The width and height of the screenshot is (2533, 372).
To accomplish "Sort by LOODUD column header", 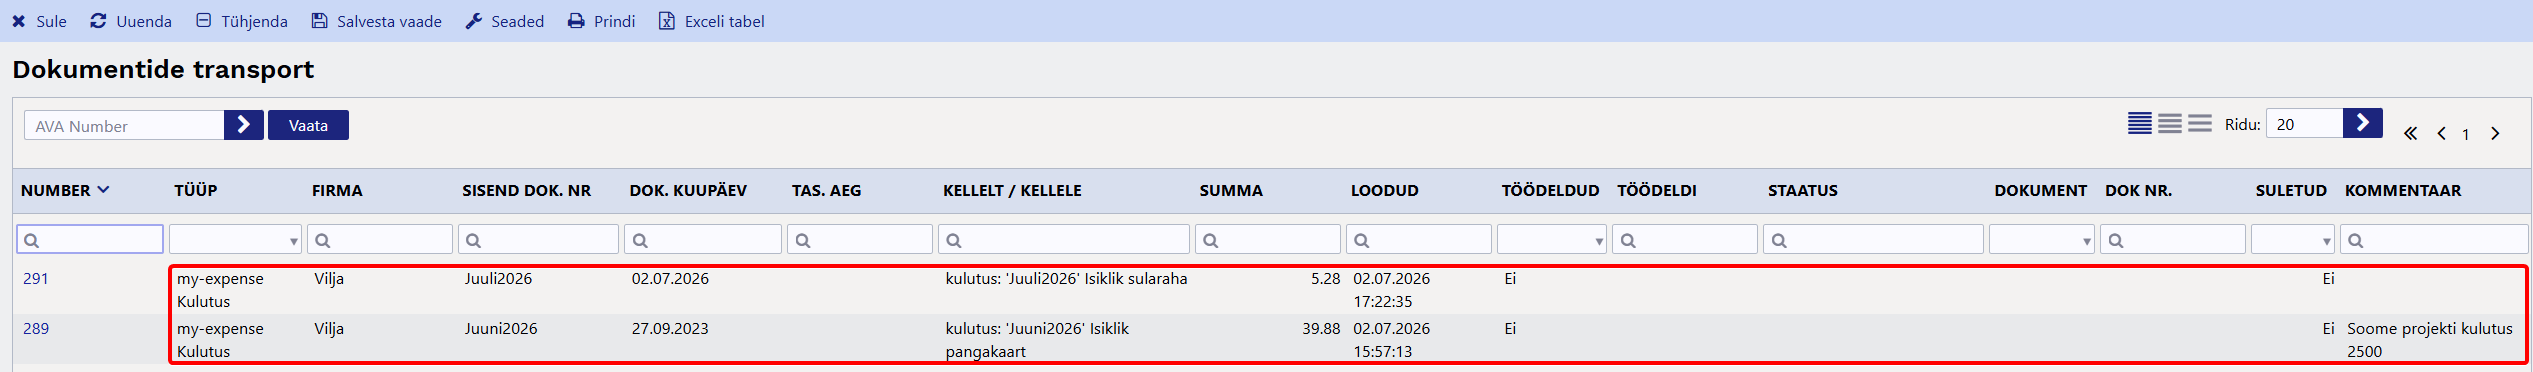I will click(1384, 190).
